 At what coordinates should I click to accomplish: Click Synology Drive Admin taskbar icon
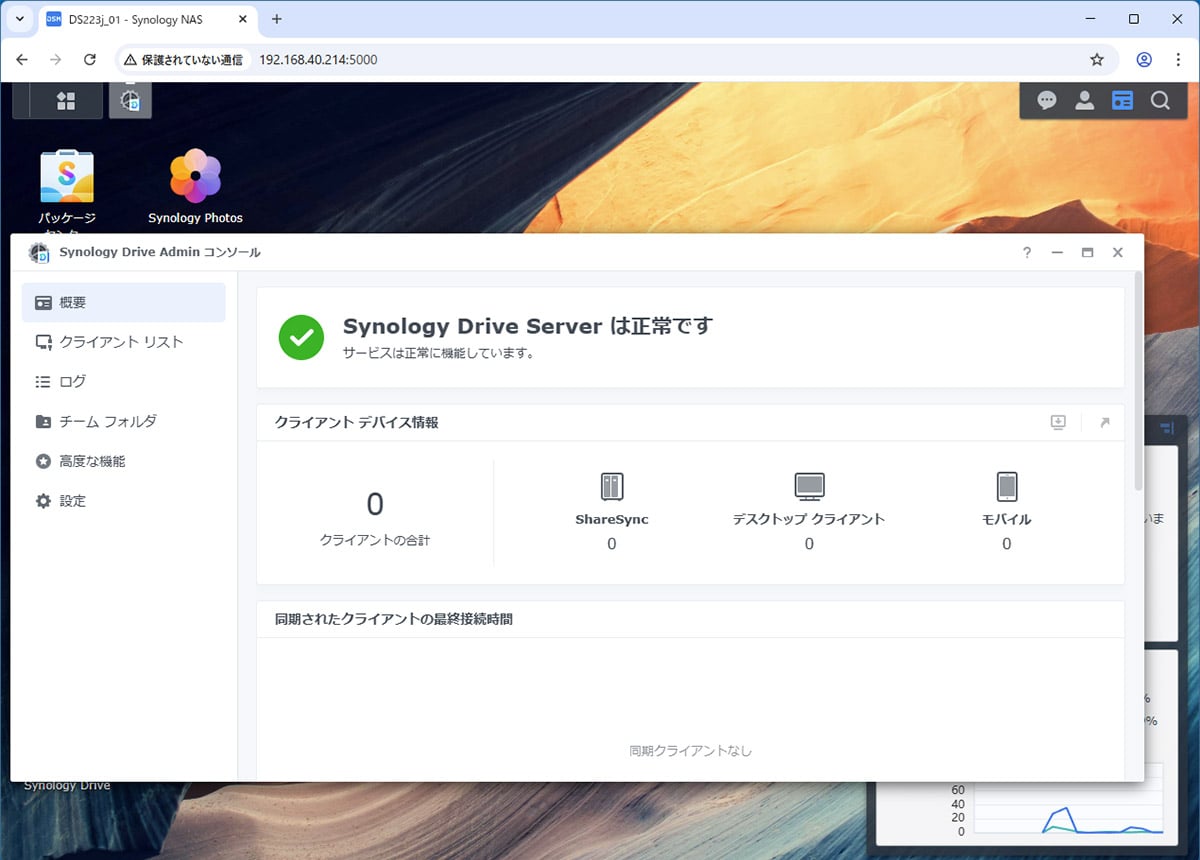pyautogui.click(x=130, y=101)
